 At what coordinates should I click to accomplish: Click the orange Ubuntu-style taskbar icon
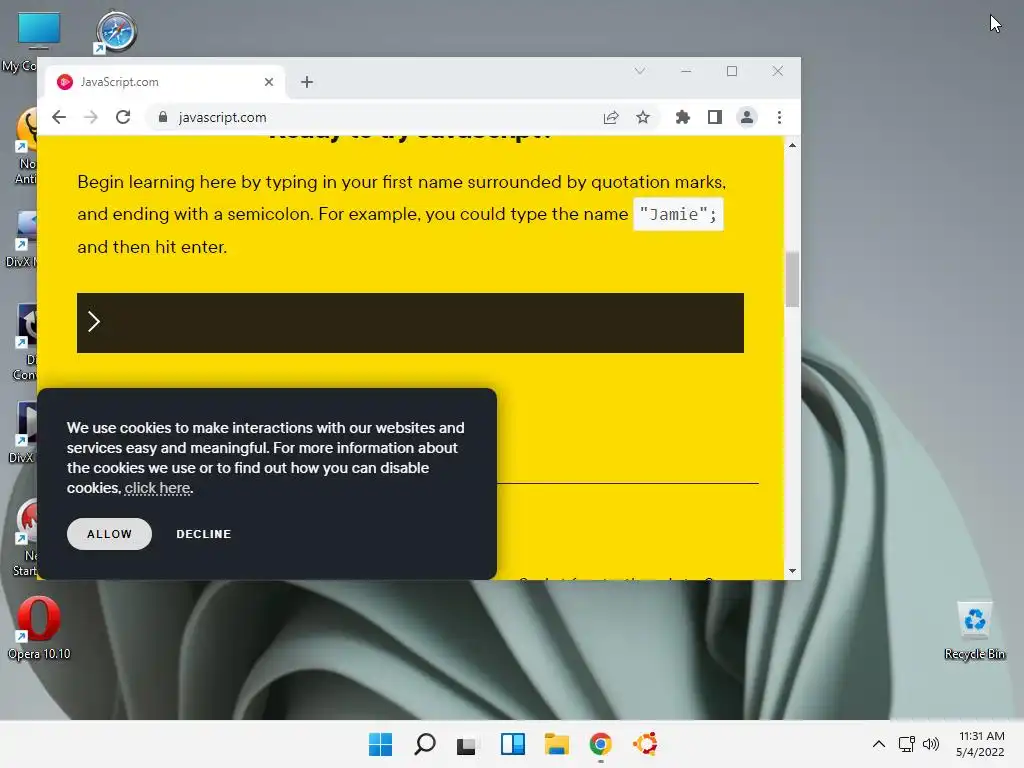(x=646, y=744)
